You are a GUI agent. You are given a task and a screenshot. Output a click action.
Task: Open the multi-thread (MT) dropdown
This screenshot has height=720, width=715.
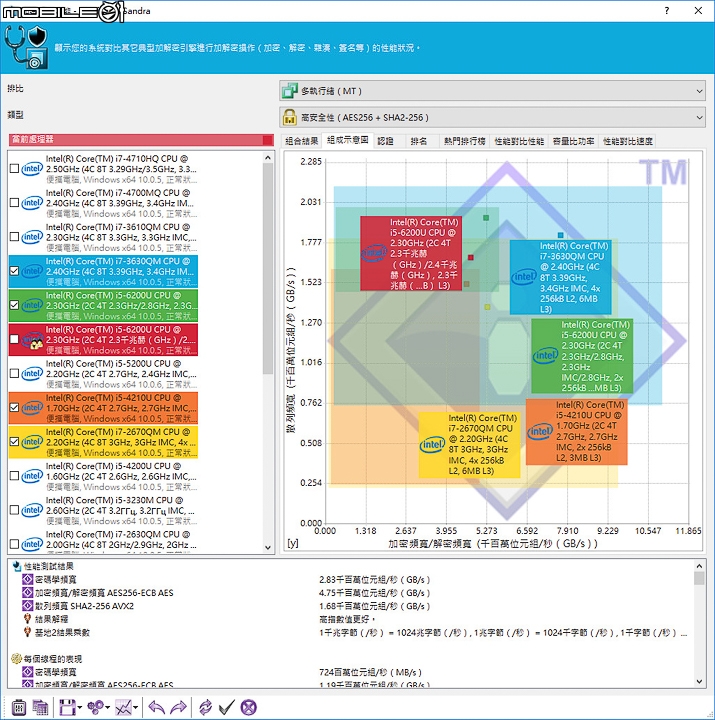coord(492,91)
